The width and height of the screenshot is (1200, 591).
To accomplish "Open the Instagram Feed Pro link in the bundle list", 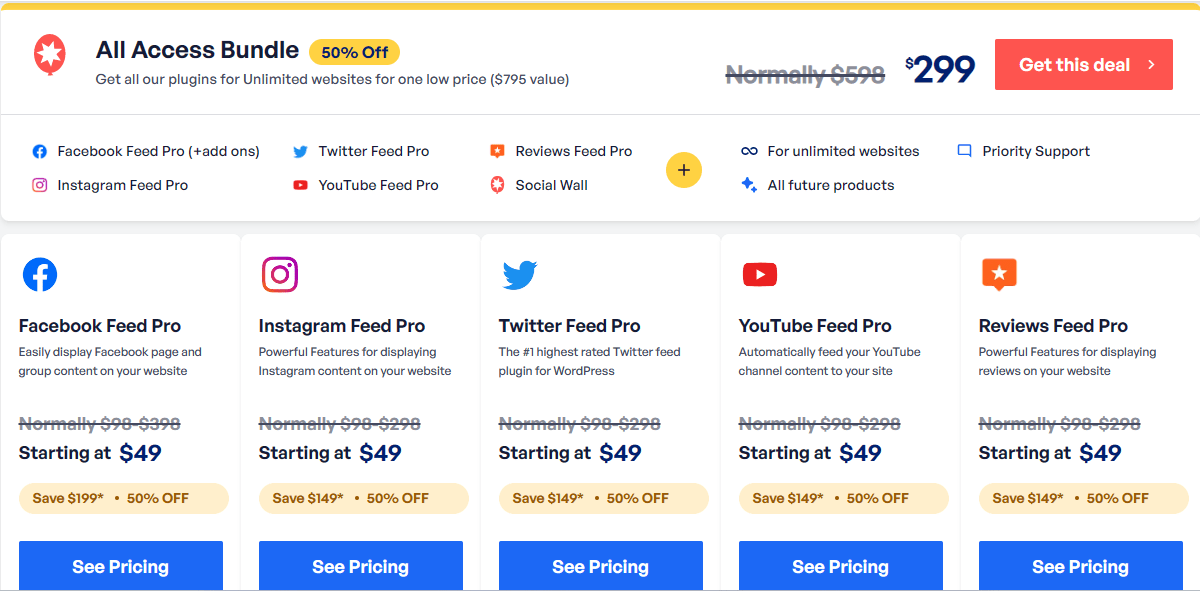I will (120, 185).
